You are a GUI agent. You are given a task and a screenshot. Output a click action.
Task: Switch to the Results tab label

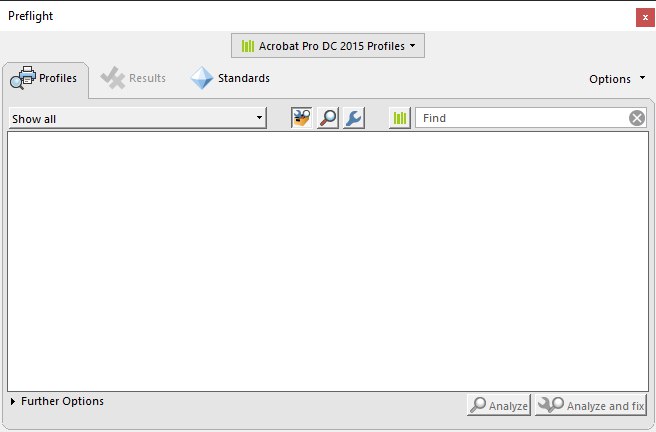click(147, 78)
